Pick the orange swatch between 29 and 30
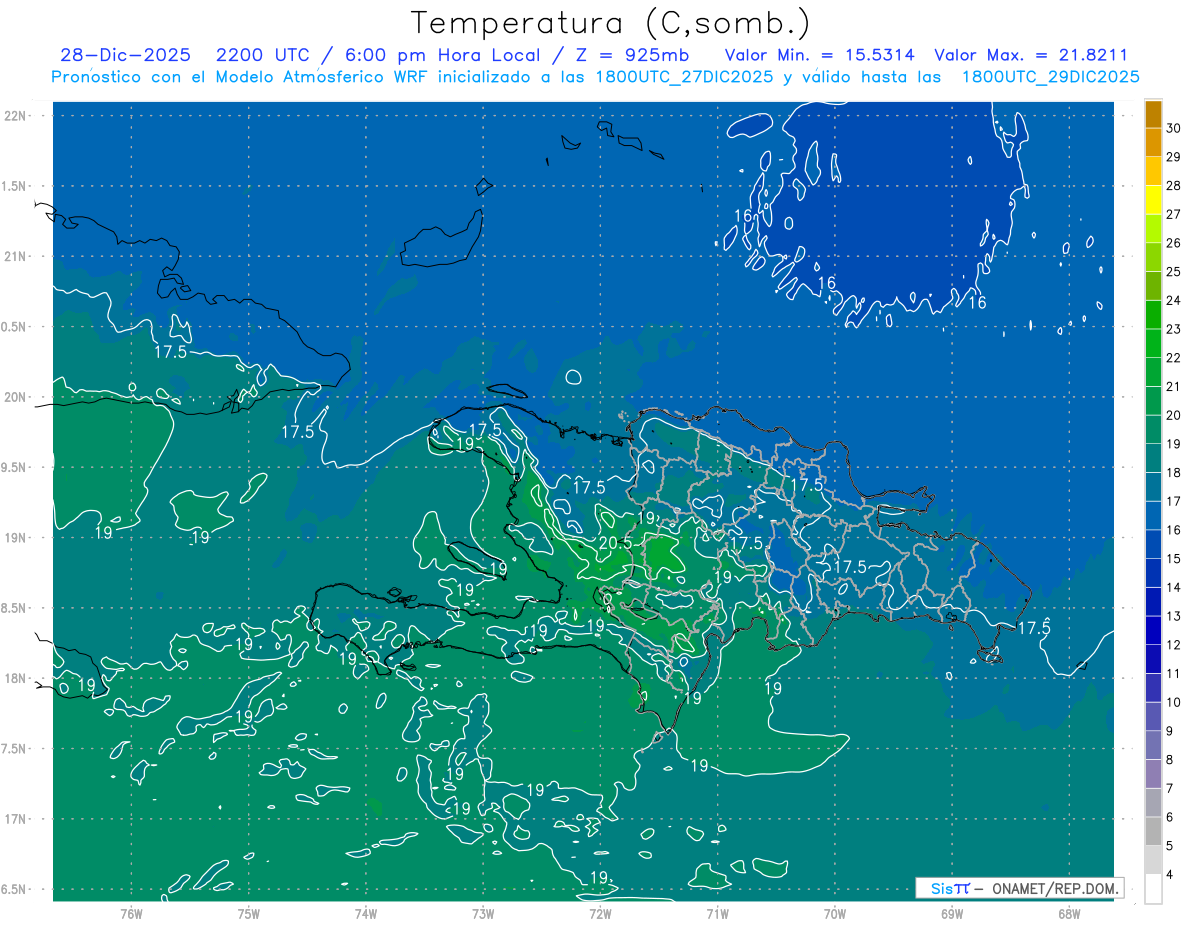The width and height of the screenshot is (1200, 927). (1154, 142)
